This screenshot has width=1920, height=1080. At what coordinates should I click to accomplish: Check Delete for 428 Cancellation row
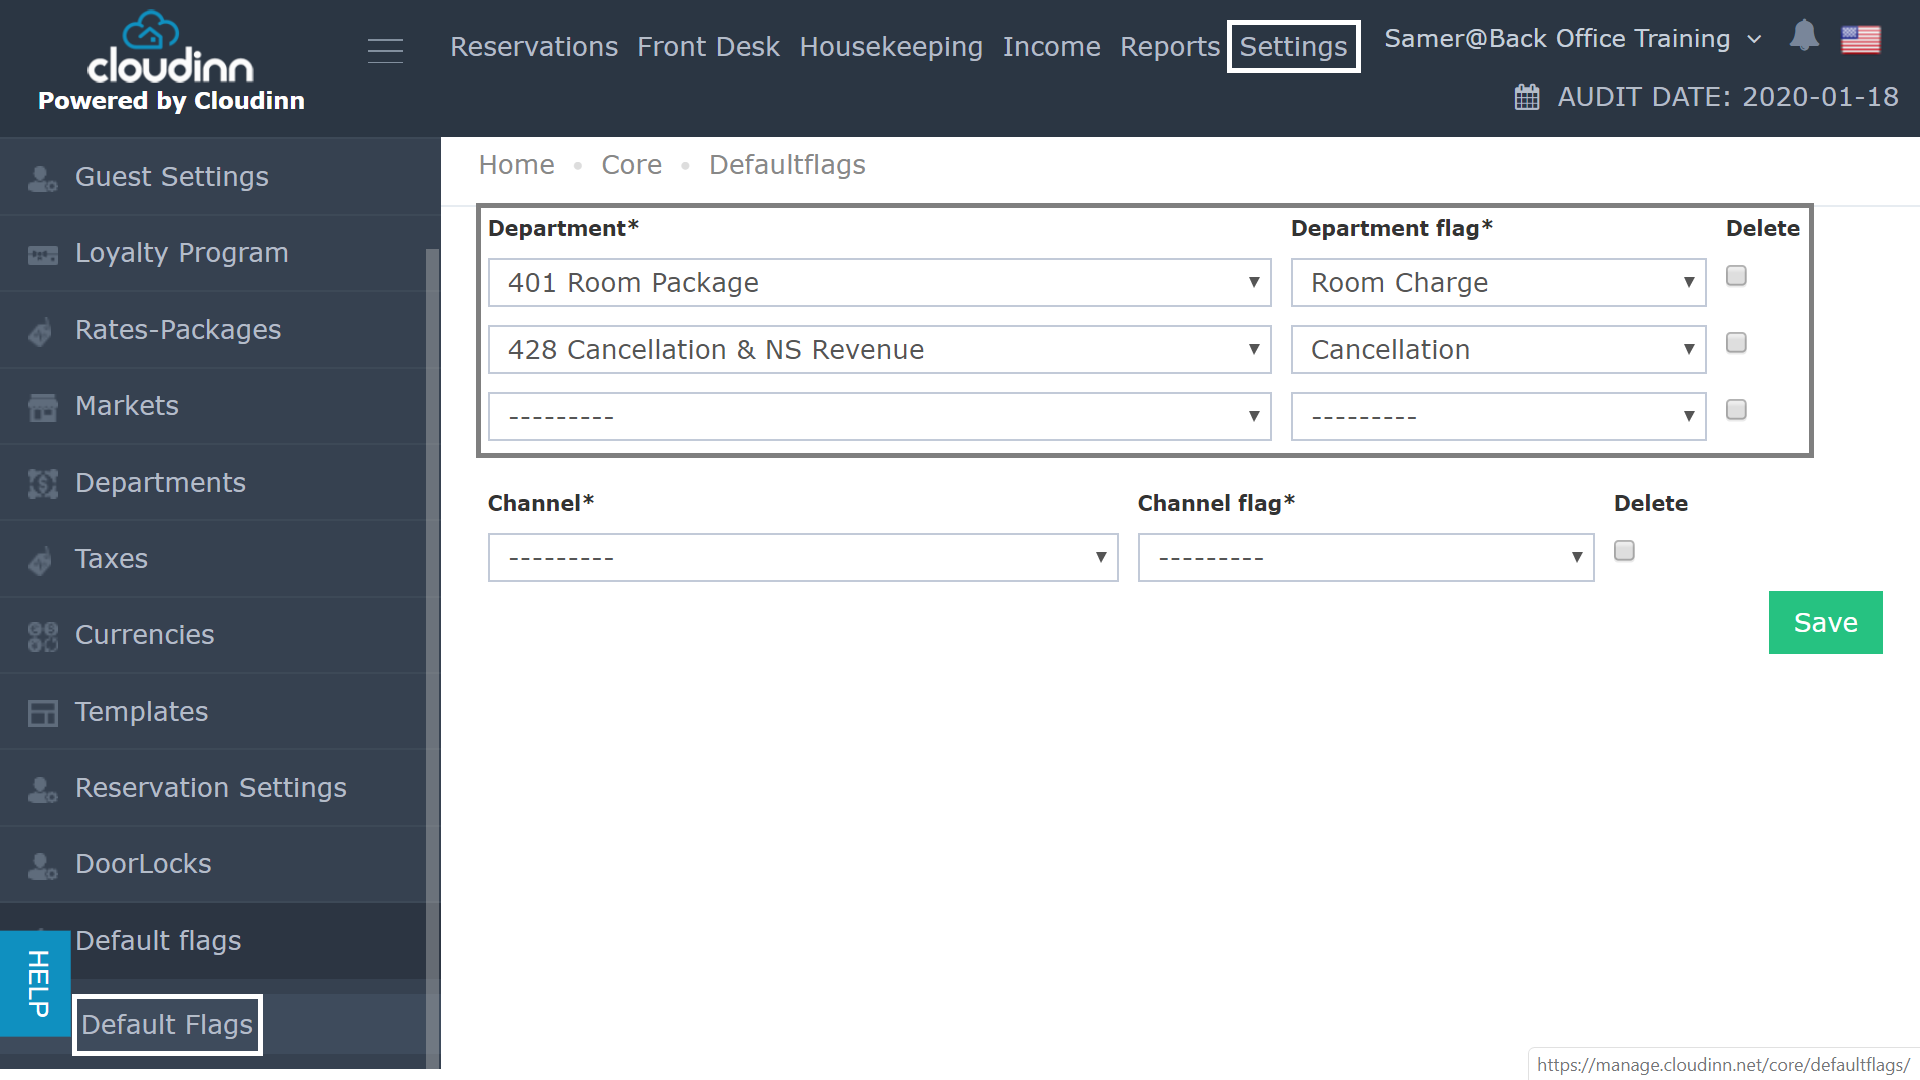coord(1736,343)
